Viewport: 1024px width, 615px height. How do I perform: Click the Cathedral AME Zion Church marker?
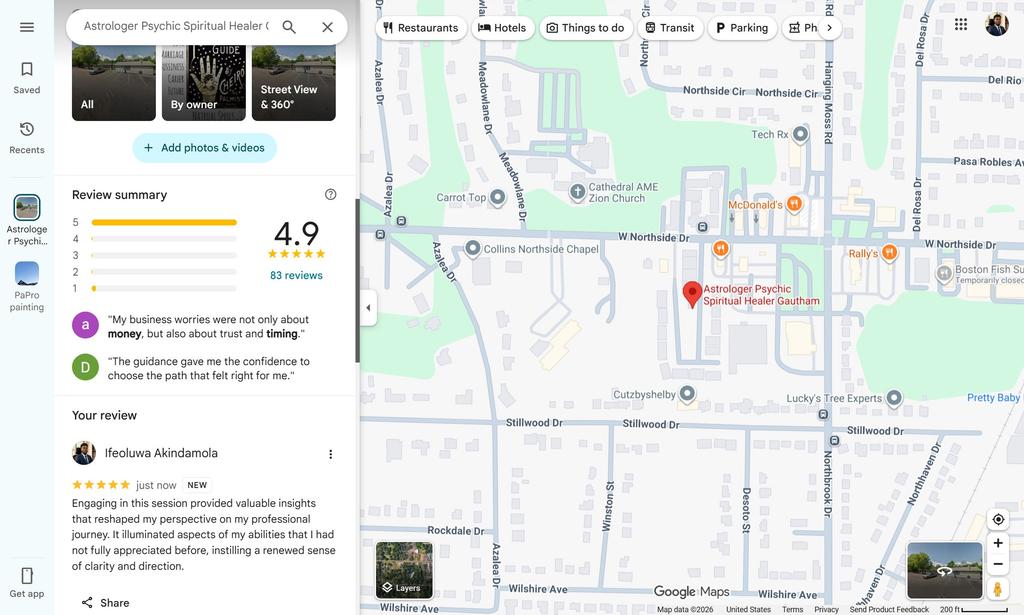pos(577,192)
